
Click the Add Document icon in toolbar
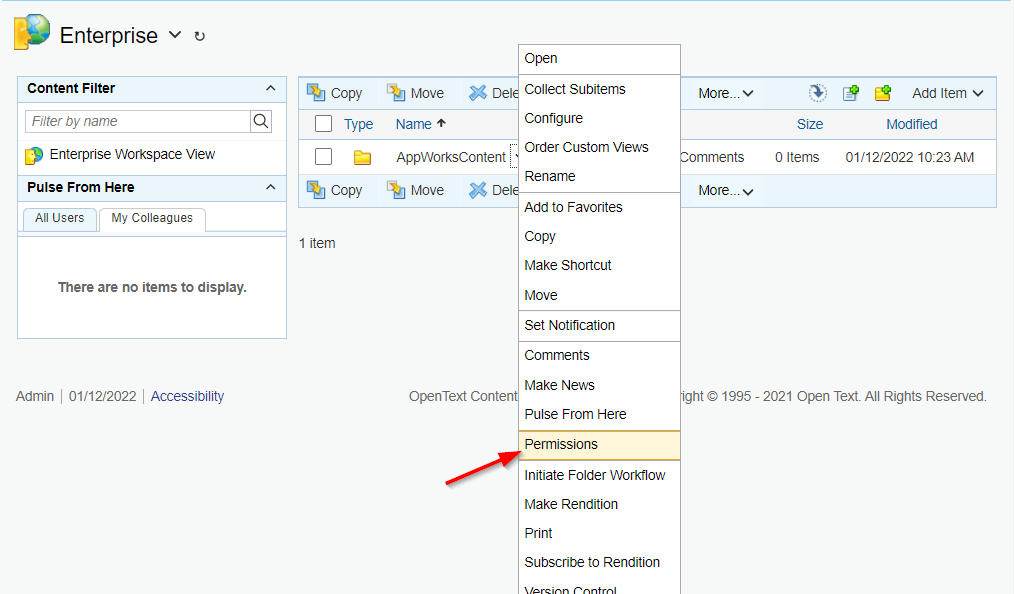pos(851,93)
